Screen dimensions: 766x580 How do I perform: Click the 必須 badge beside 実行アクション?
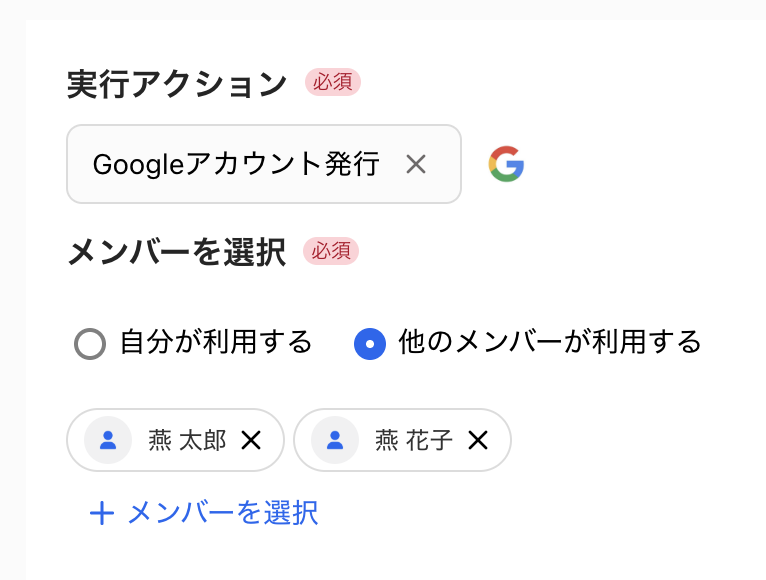pos(332,82)
